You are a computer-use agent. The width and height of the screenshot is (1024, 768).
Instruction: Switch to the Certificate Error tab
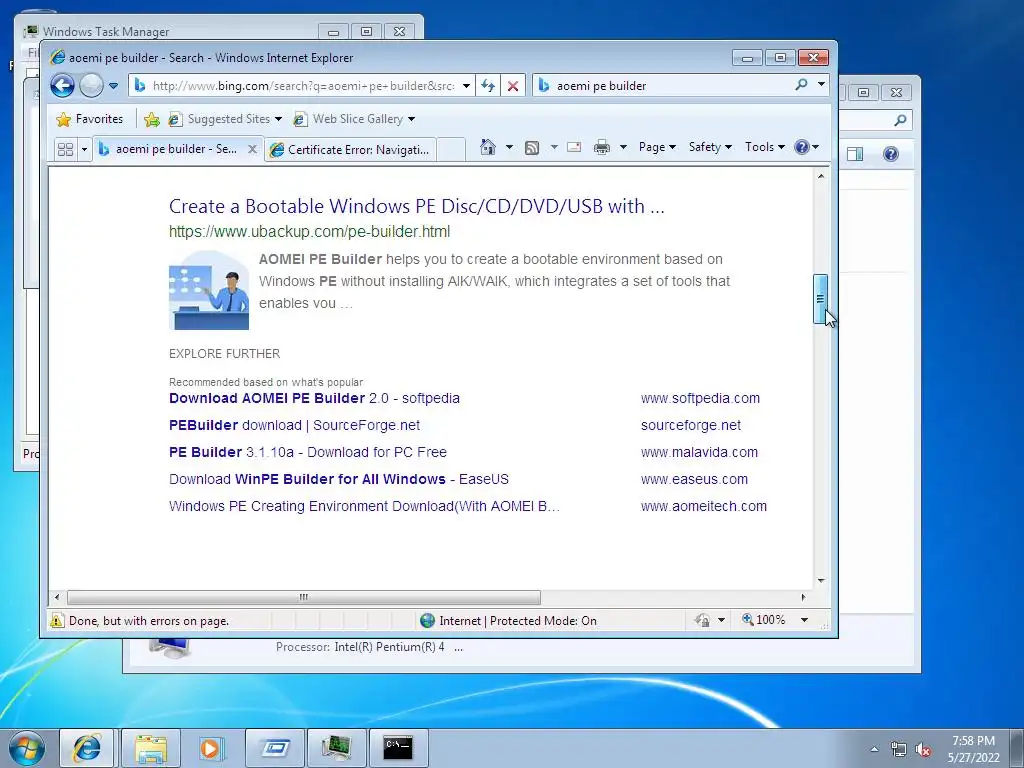click(350, 150)
